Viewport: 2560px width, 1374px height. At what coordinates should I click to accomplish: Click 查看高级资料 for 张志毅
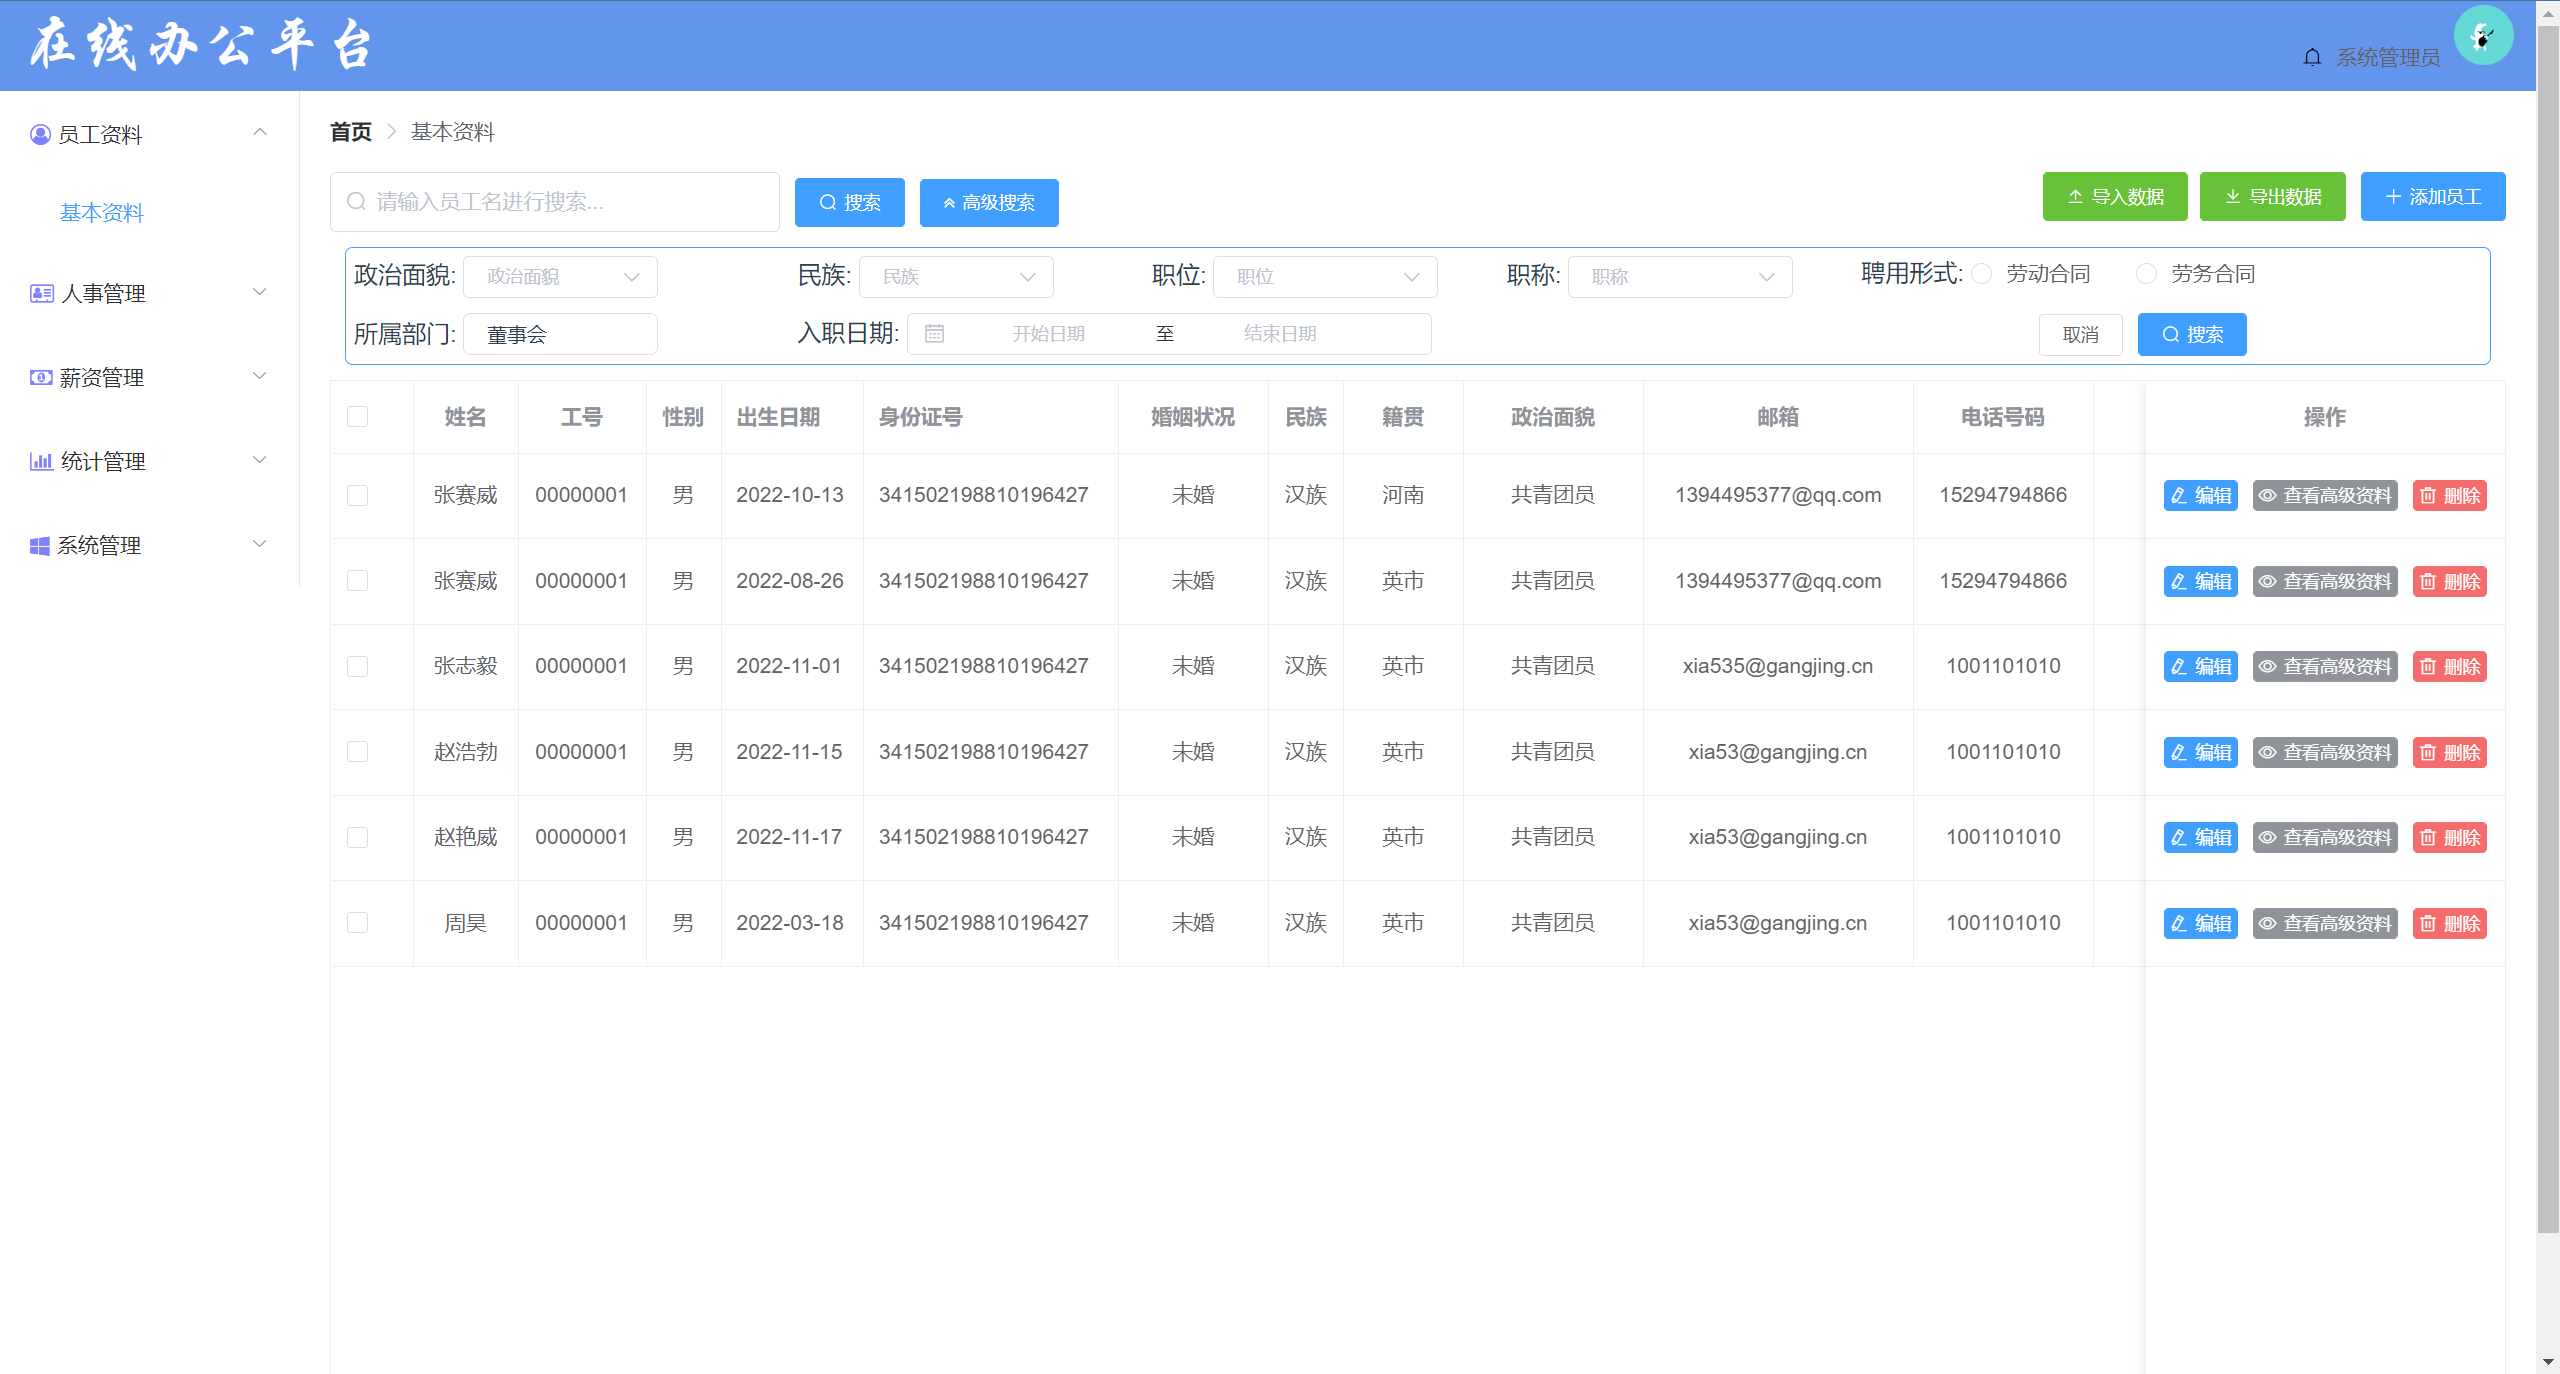tap(2324, 667)
